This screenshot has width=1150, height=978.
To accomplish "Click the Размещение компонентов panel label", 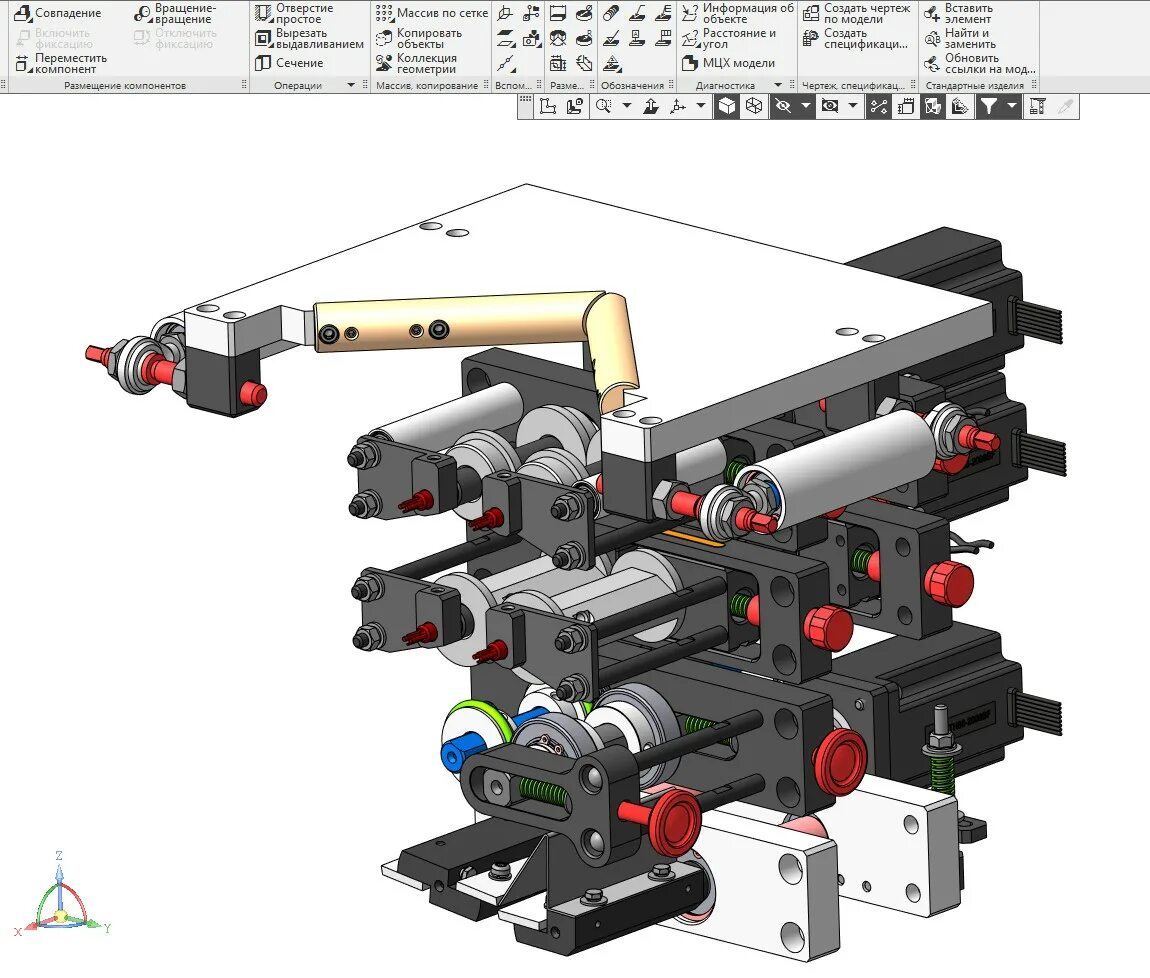I will (x=125, y=86).
